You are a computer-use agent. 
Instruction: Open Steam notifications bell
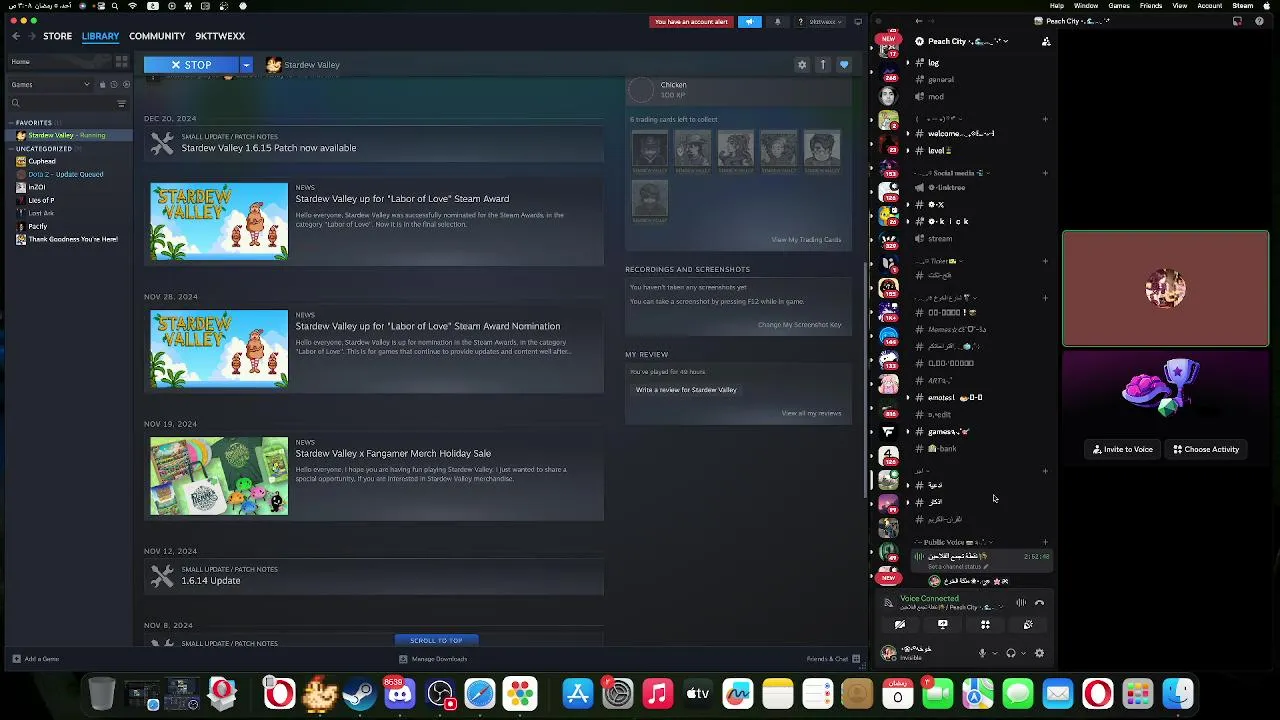pos(777,21)
